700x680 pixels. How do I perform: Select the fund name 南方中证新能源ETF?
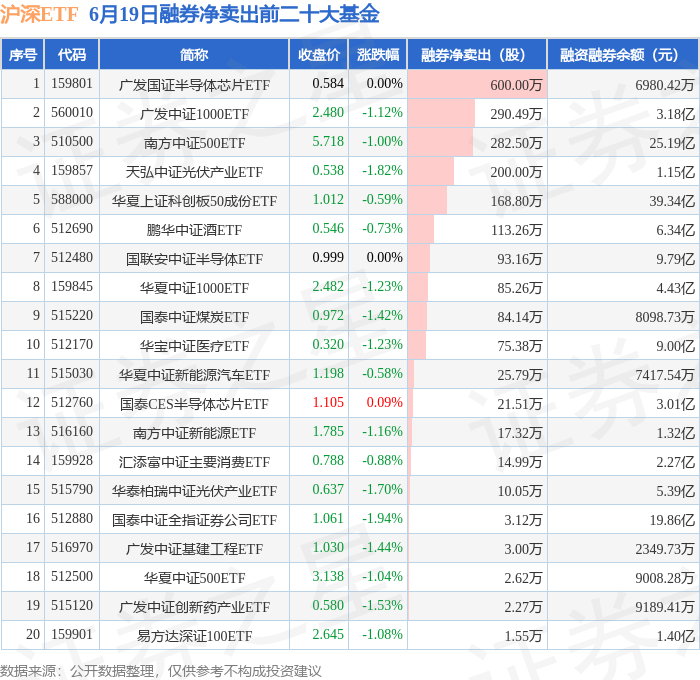(194, 433)
